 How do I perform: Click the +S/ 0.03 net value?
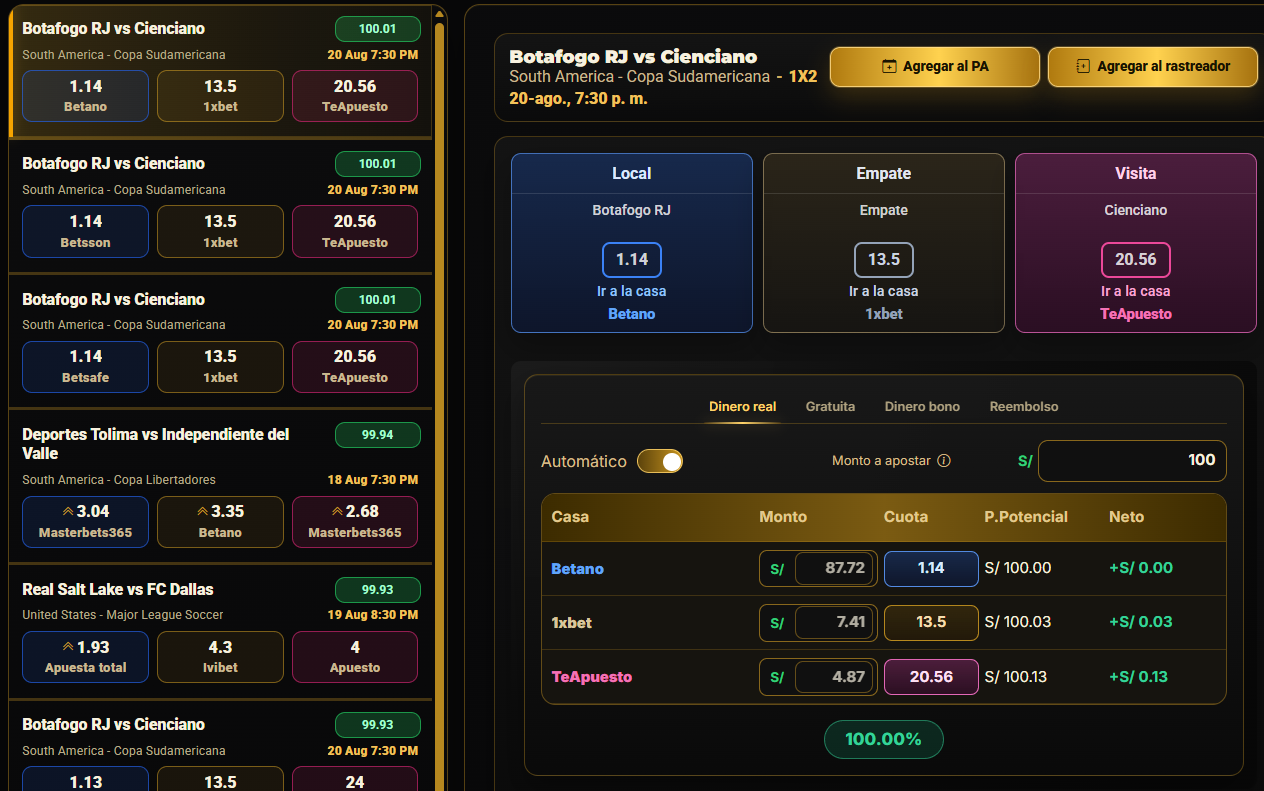(1141, 622)
